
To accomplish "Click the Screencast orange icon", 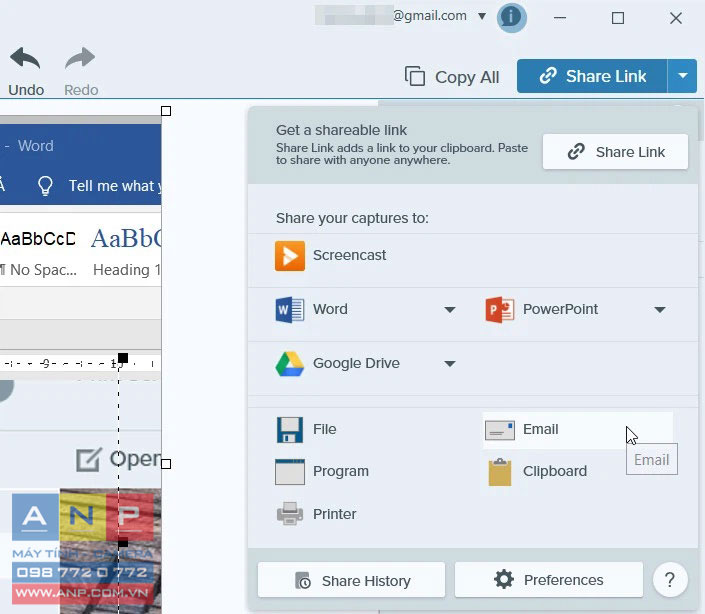I will tap(290, 256).
